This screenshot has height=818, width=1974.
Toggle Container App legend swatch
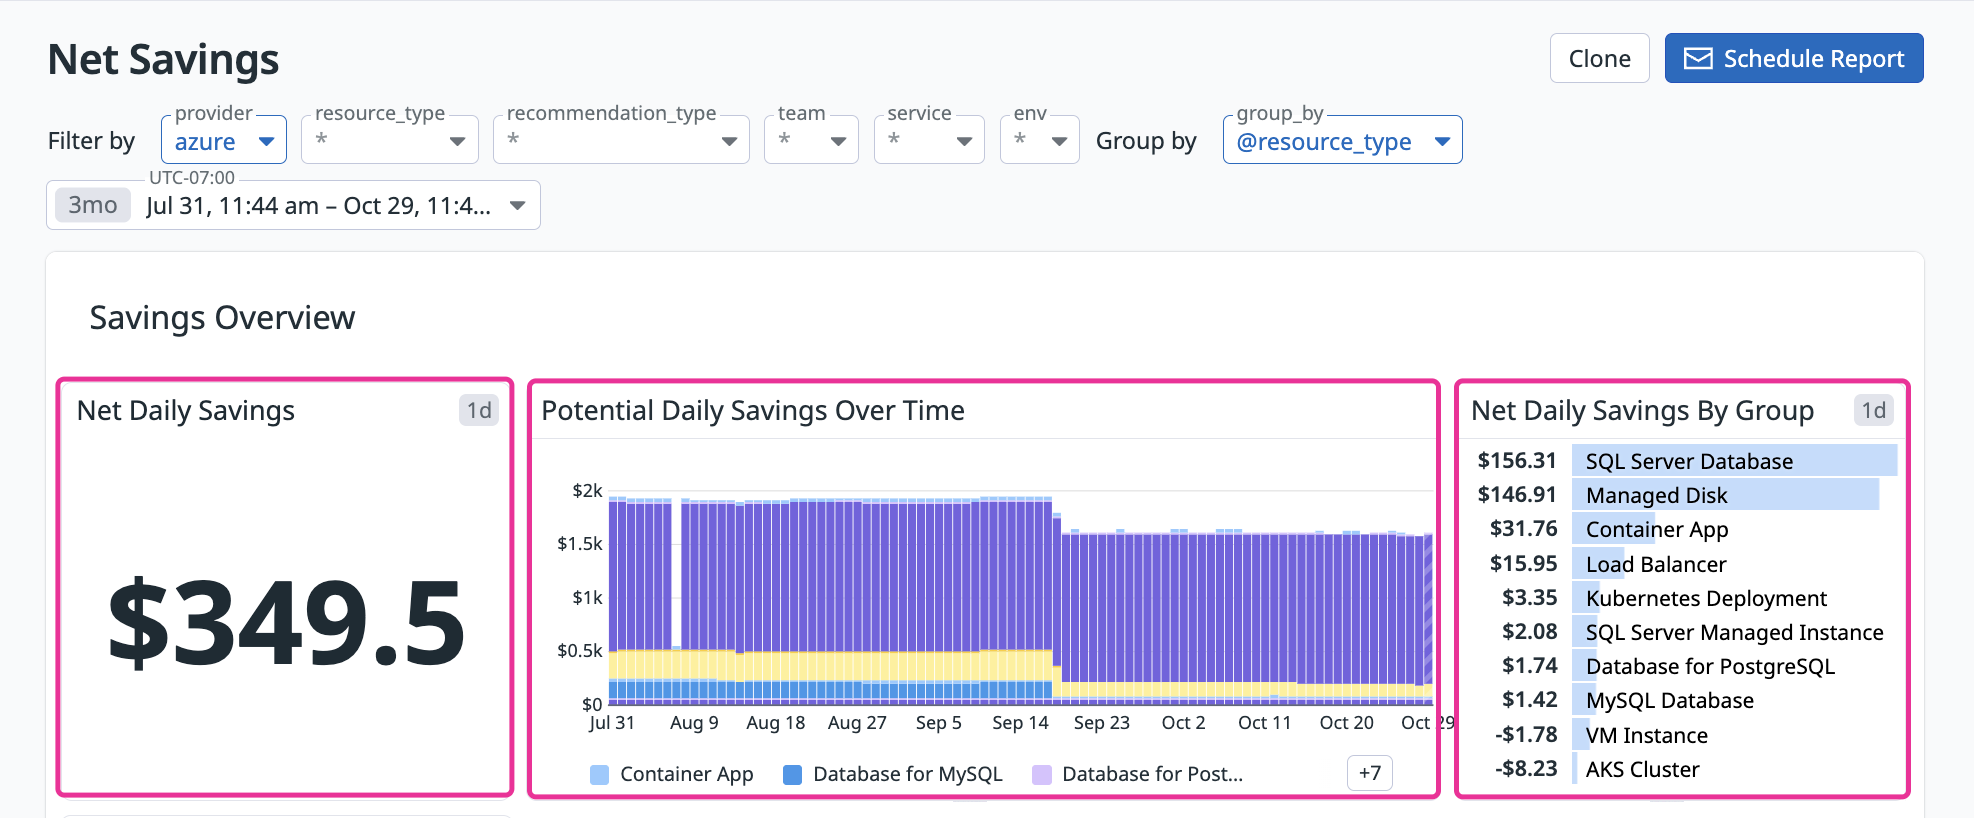(600, 775)
